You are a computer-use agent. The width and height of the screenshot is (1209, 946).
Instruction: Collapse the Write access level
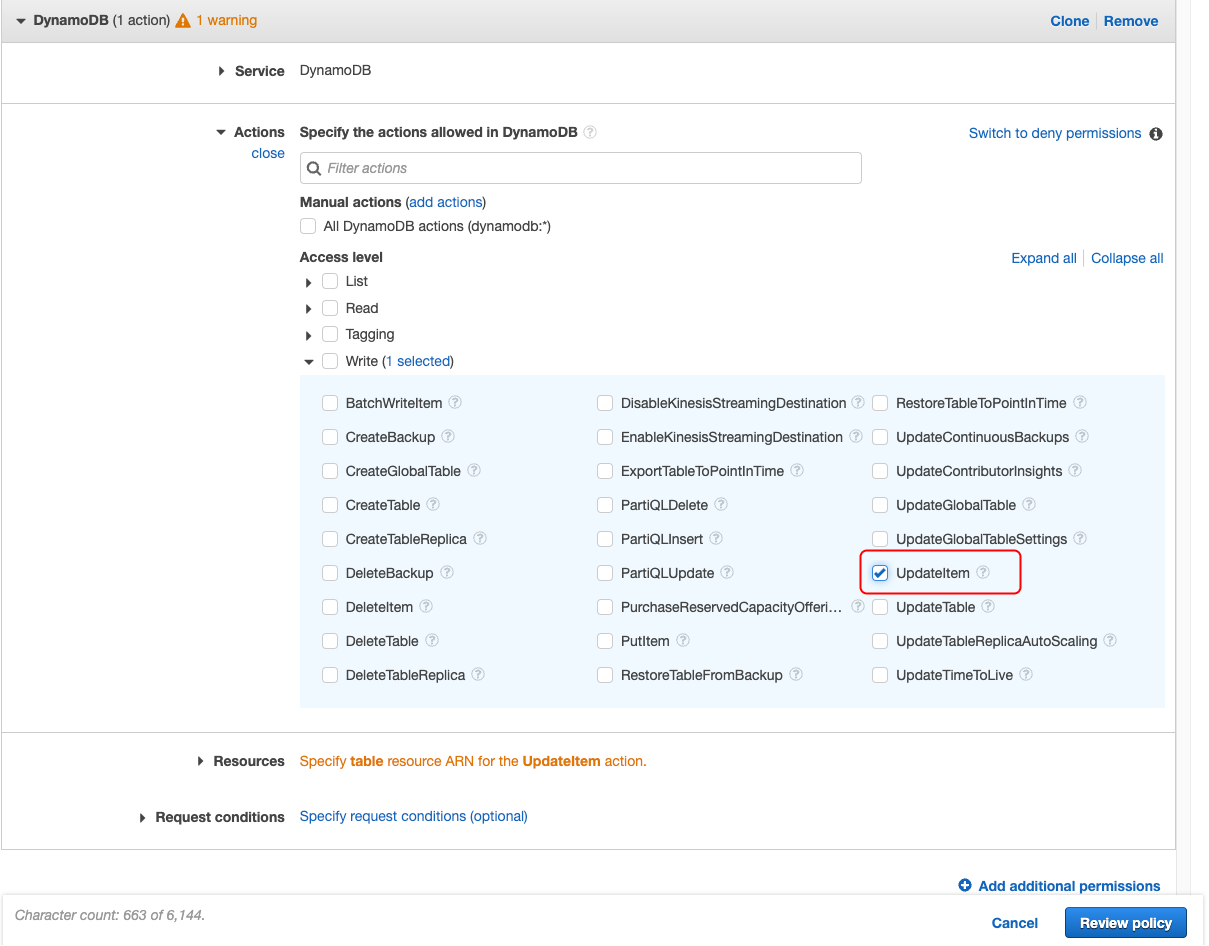point(309,362)
